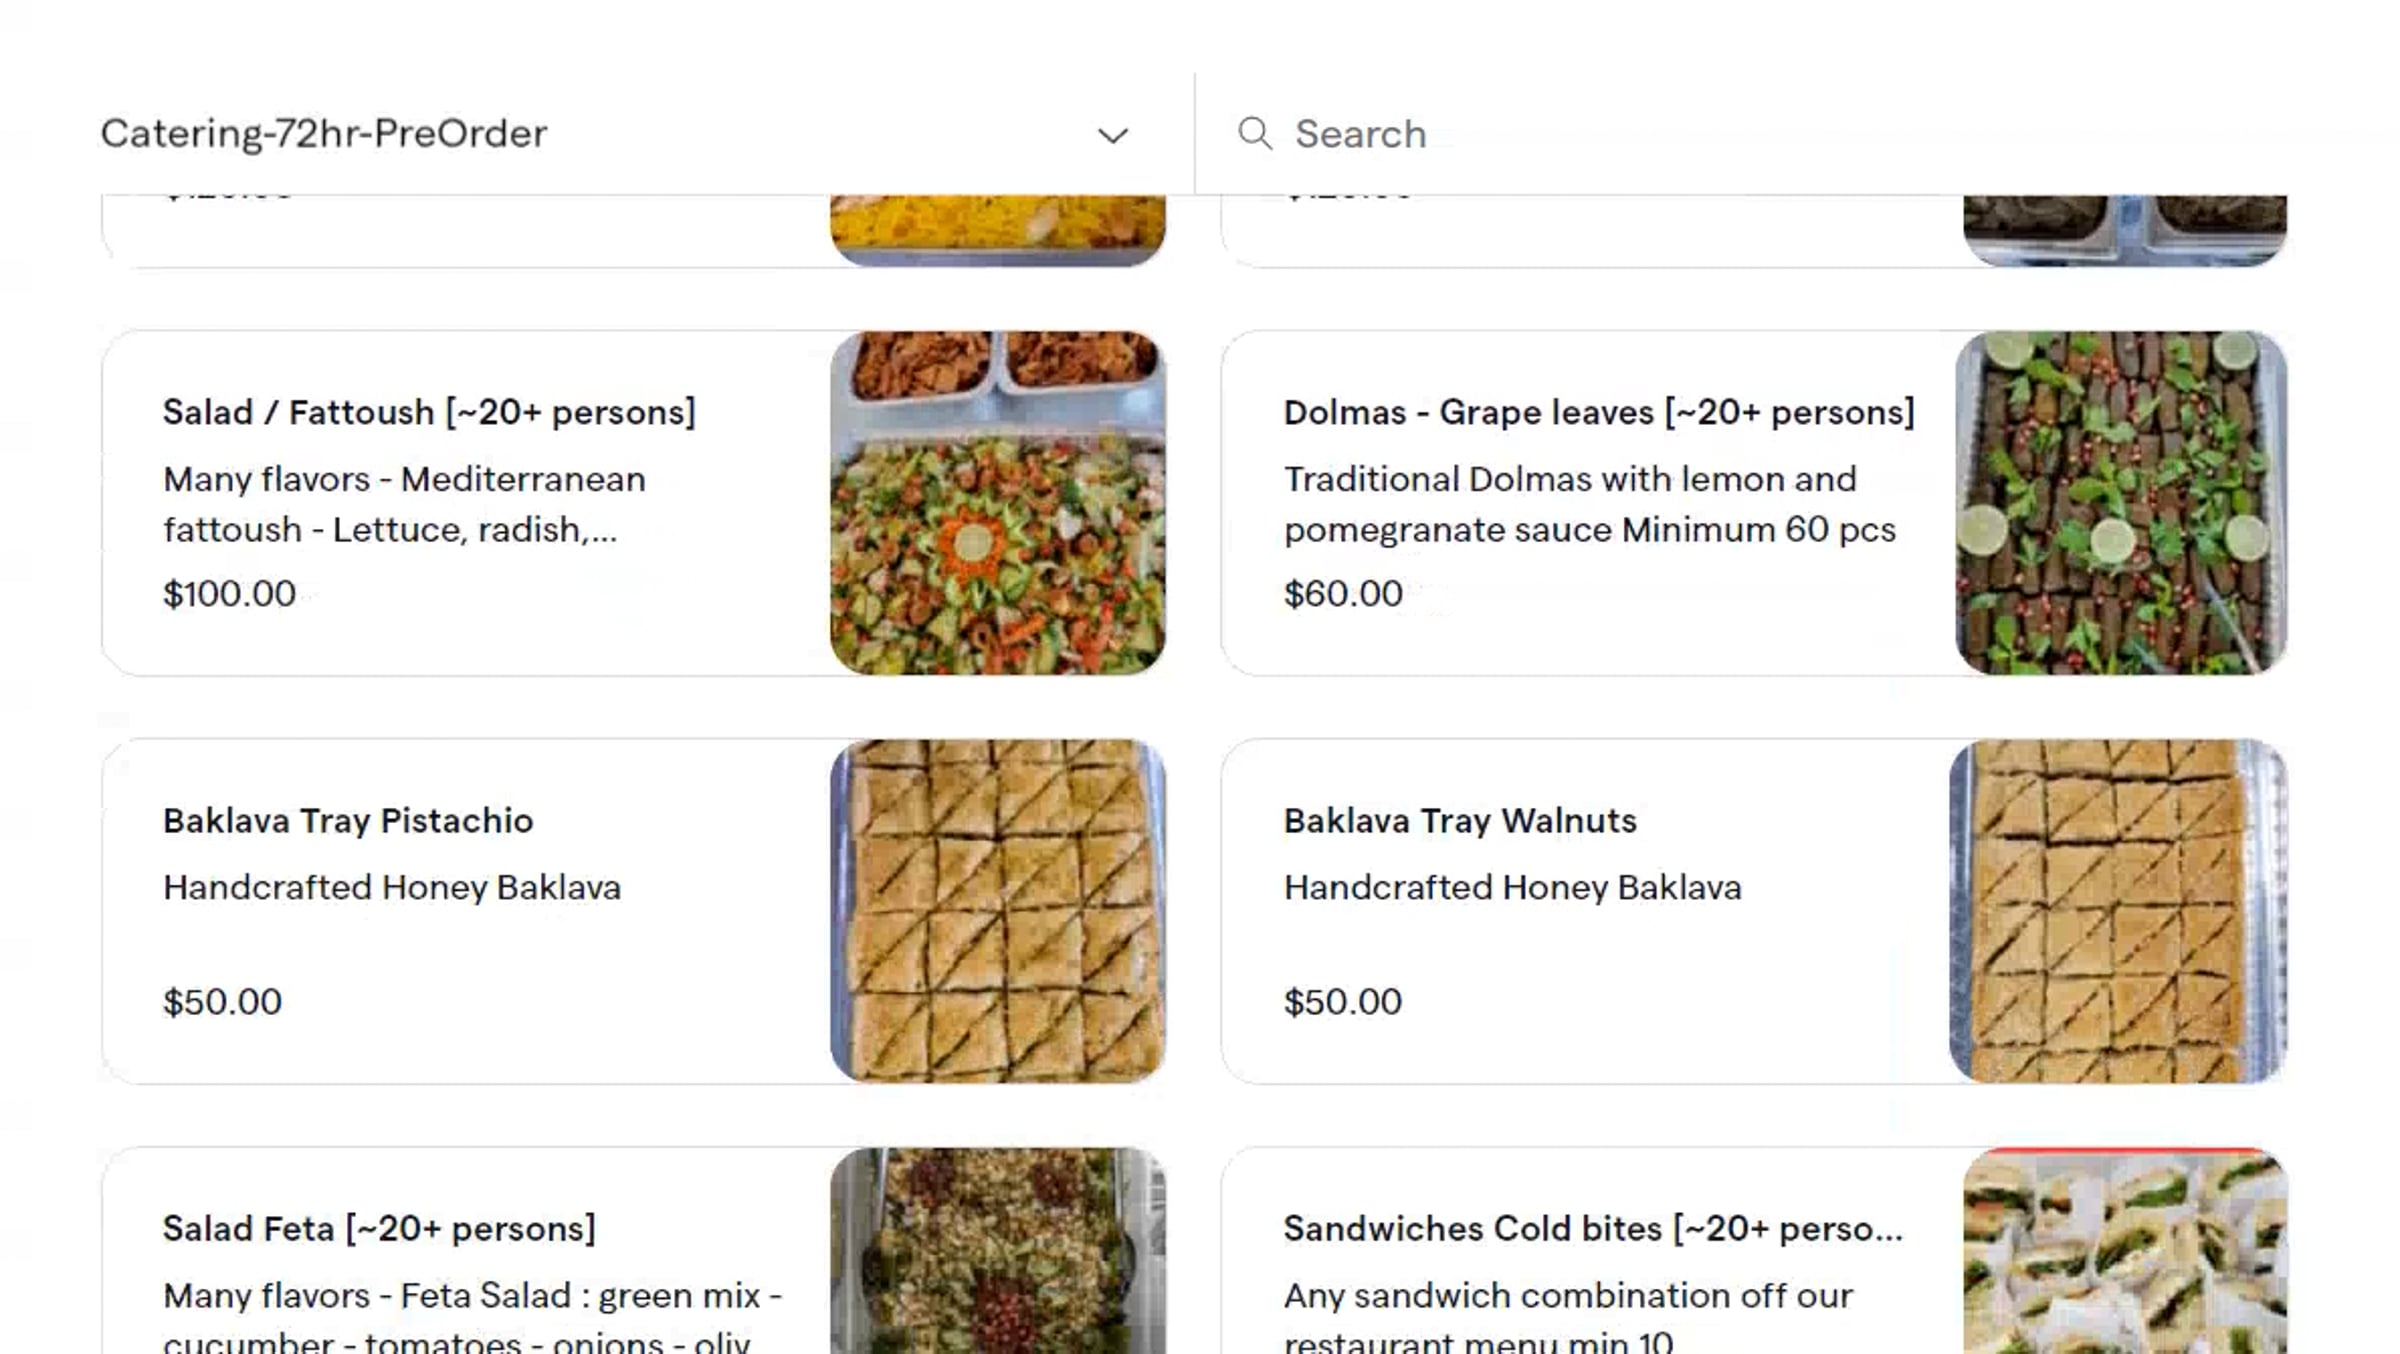The height and width of the screenshot is (1354, 2400).
Task: Open the Sandwiches Cold bites title
Action: coord(1592,1228)
